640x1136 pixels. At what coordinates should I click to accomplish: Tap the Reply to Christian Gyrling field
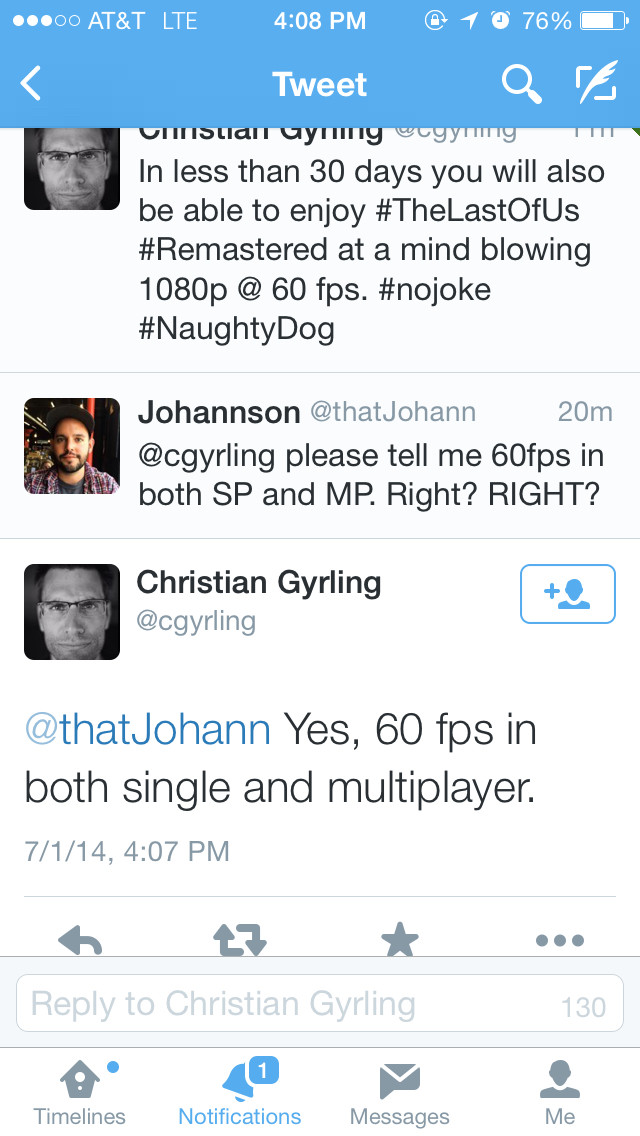[x=320, y=1003]
